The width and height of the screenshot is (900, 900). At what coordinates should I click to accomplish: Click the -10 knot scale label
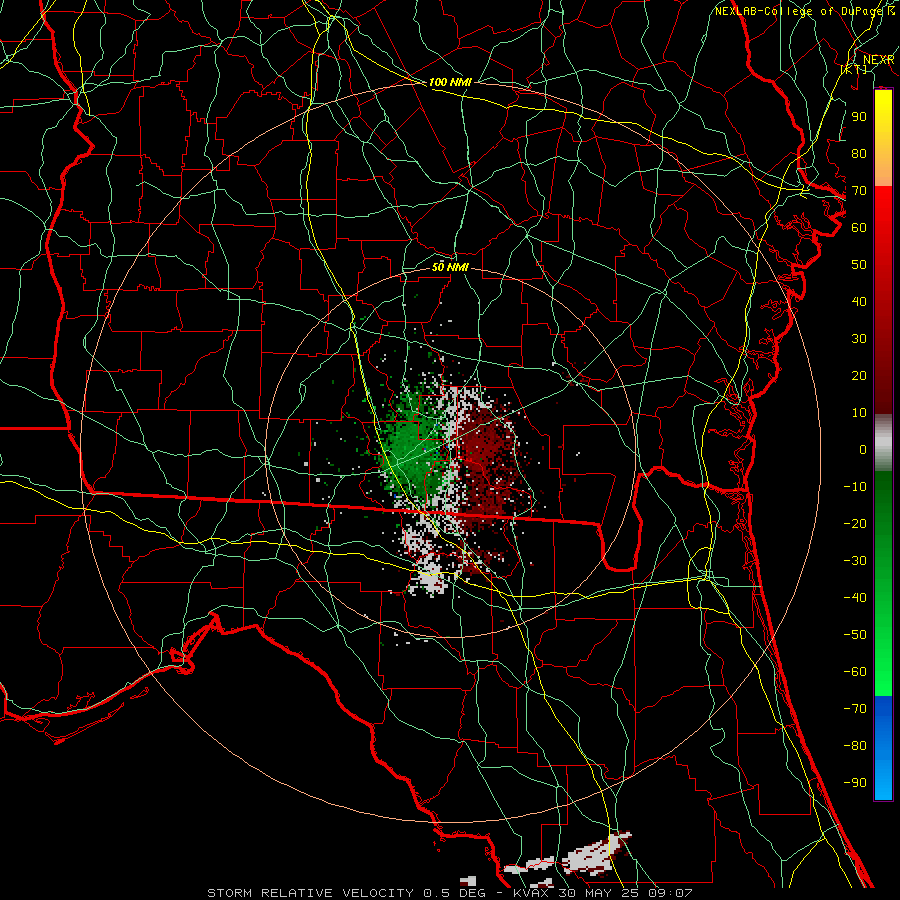click(855, 487)
